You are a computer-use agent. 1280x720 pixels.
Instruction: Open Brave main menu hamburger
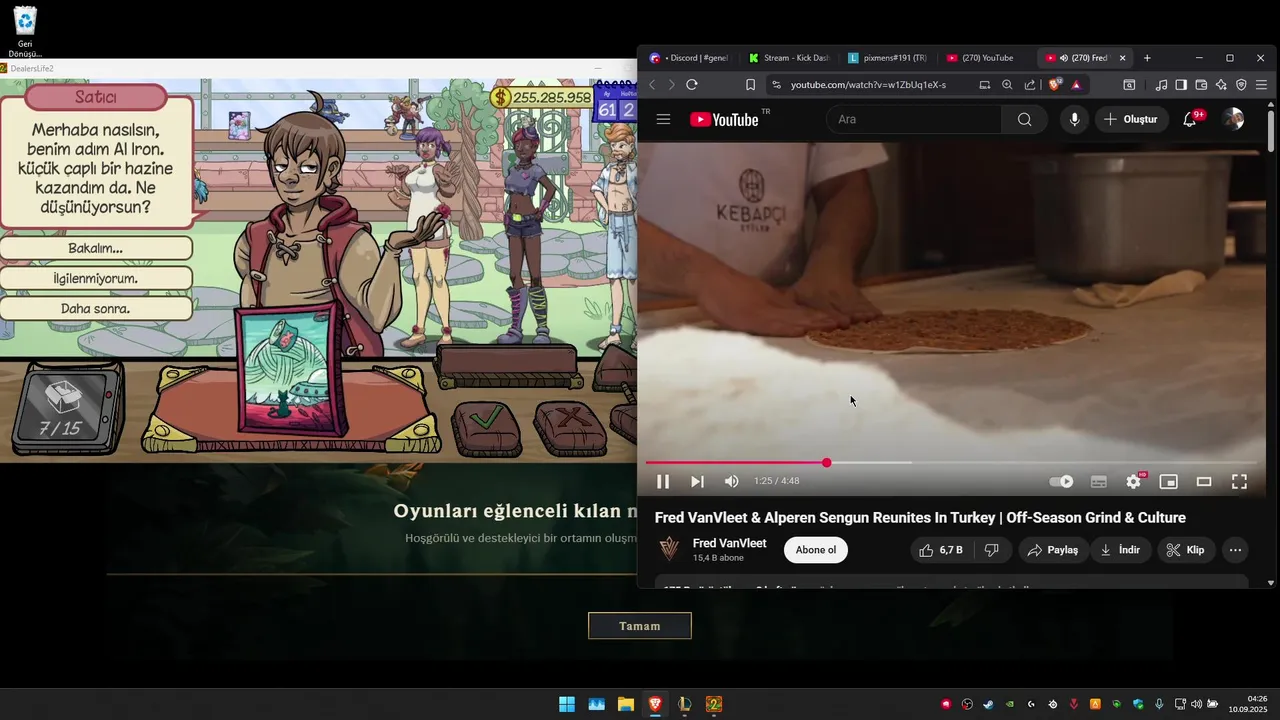pos(1262,85)
